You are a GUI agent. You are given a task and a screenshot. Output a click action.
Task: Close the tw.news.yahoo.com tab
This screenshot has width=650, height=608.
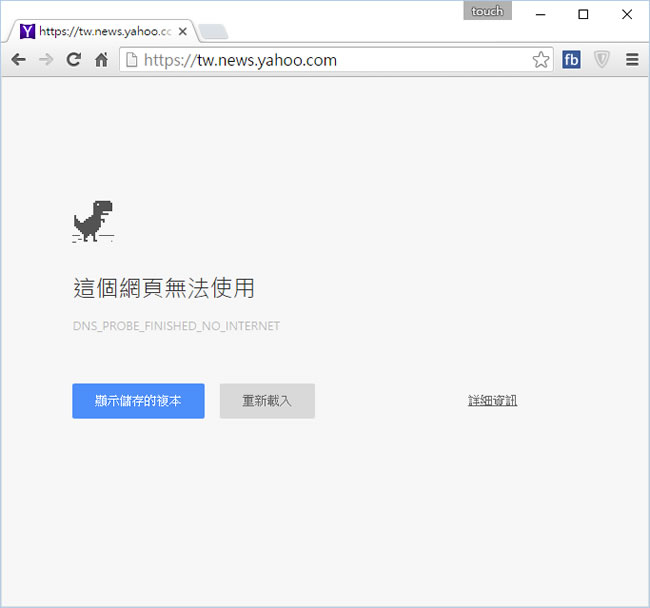182,31
